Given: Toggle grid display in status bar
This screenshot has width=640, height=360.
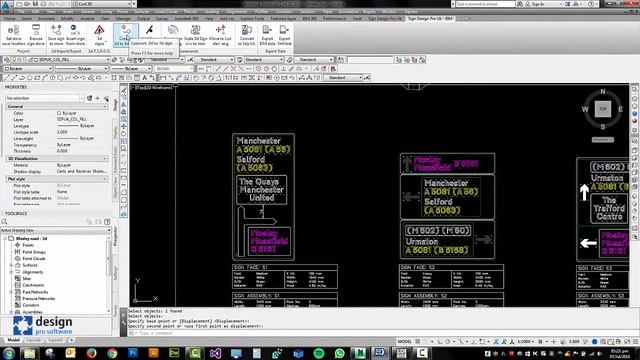Looking at the screenshot, I should tap(418, 341).
